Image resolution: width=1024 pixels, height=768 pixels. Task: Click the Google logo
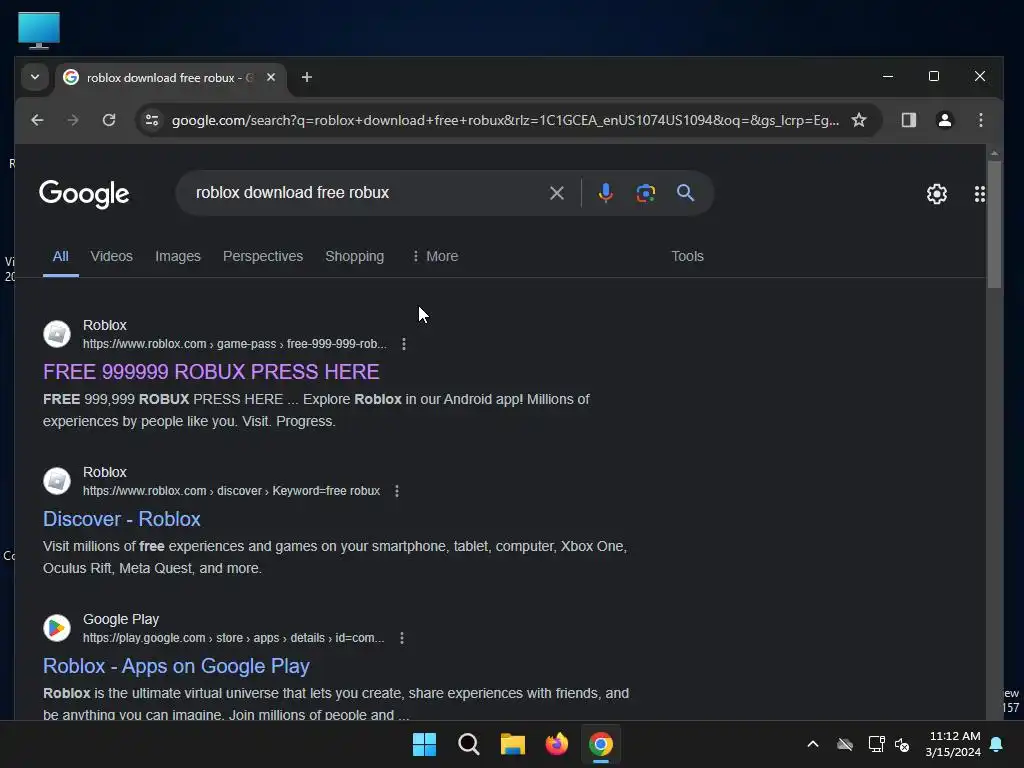click(84, 193)
